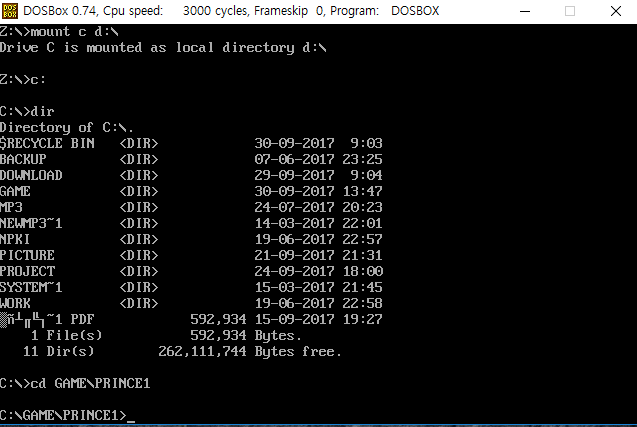Click the date 19-06-2017 22:57

pos(318,239)
